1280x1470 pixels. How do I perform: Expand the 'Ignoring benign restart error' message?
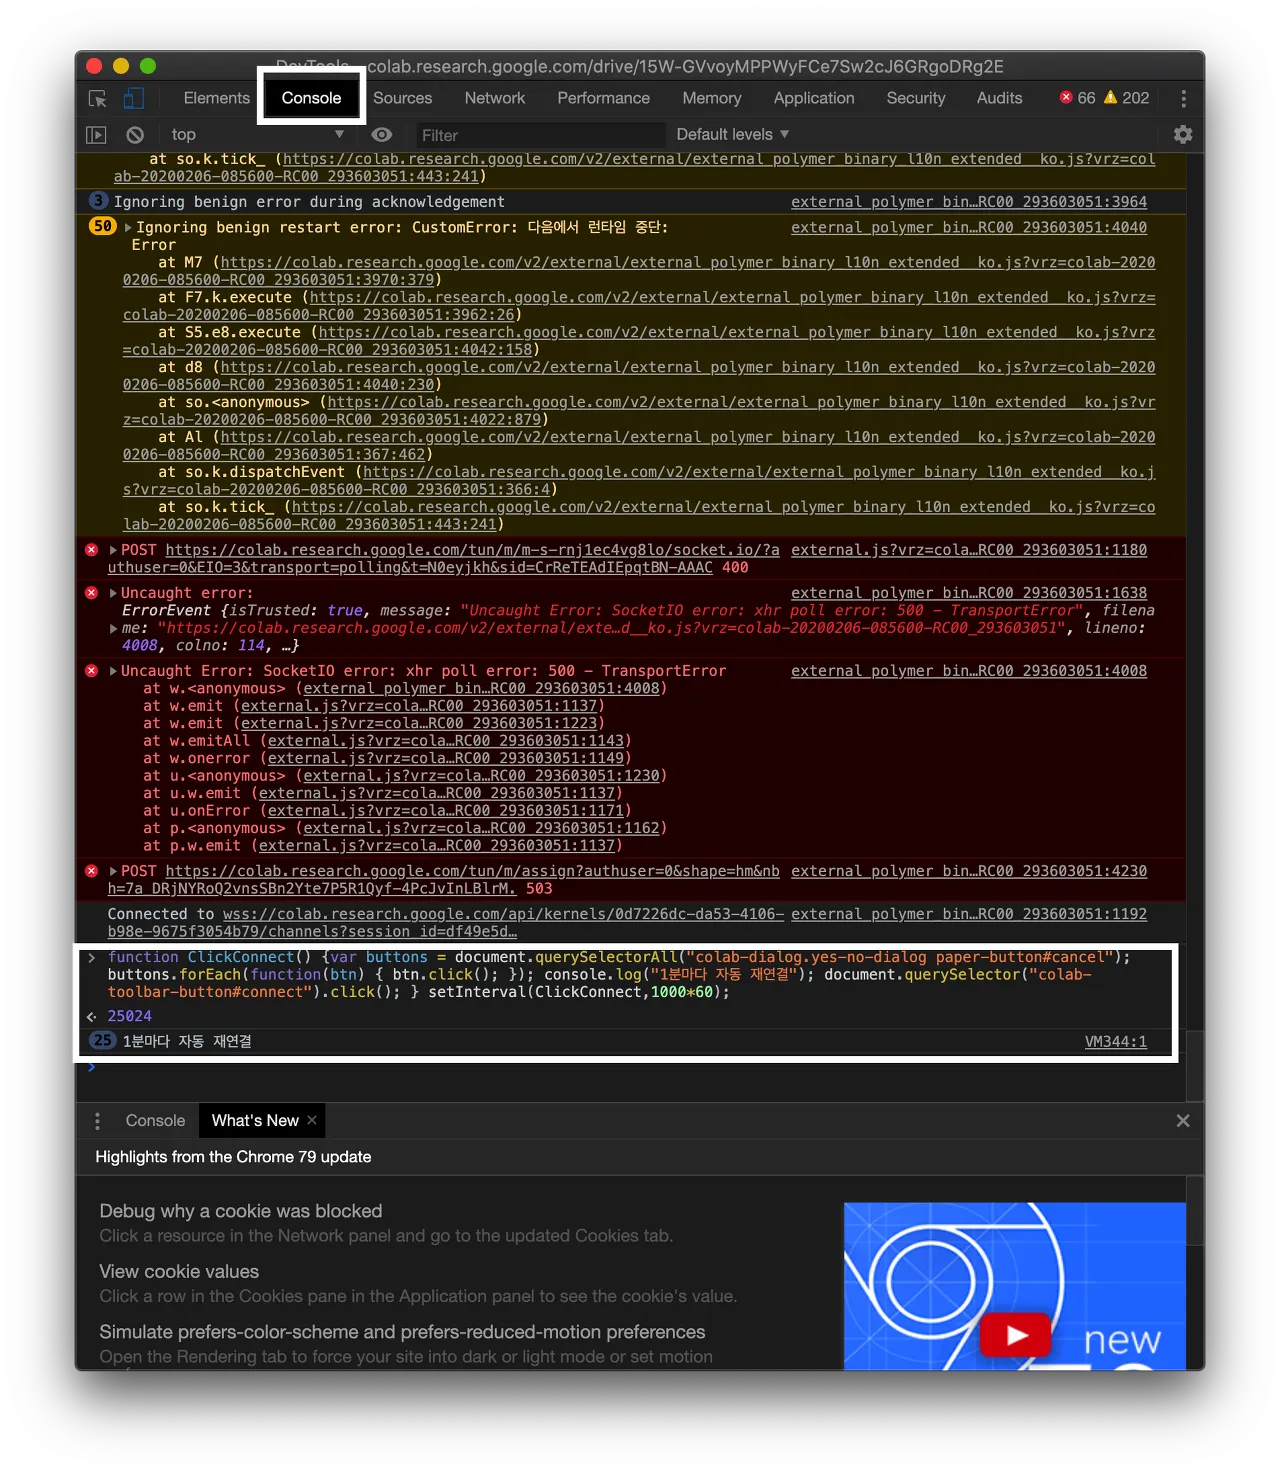128,228
